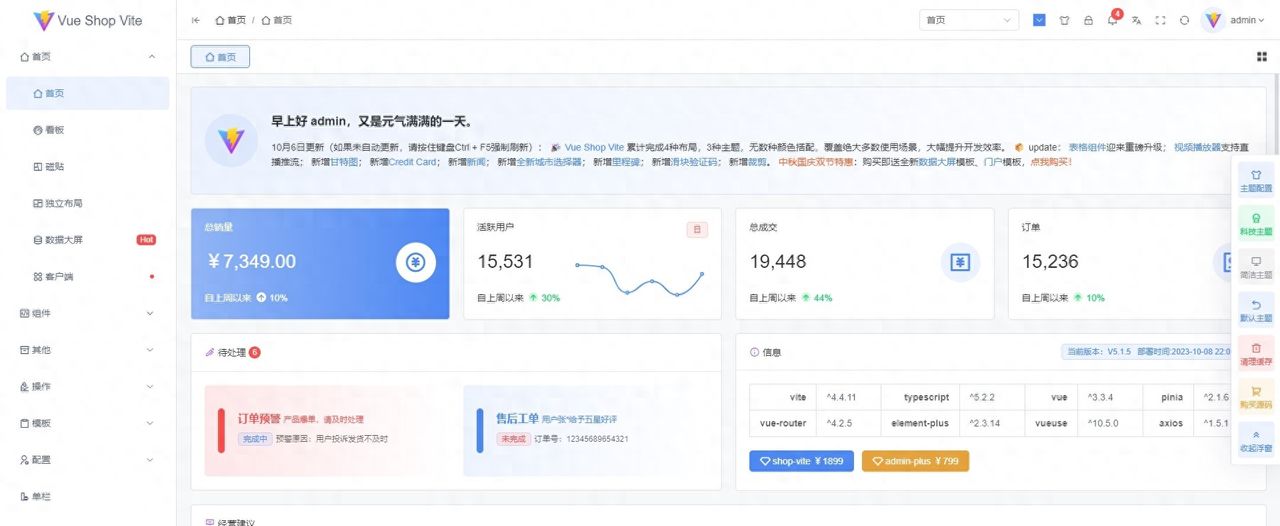Click the element-plus table cell
The height and width of the screenshot is (526, 1280).
click(x=920, y=423)
